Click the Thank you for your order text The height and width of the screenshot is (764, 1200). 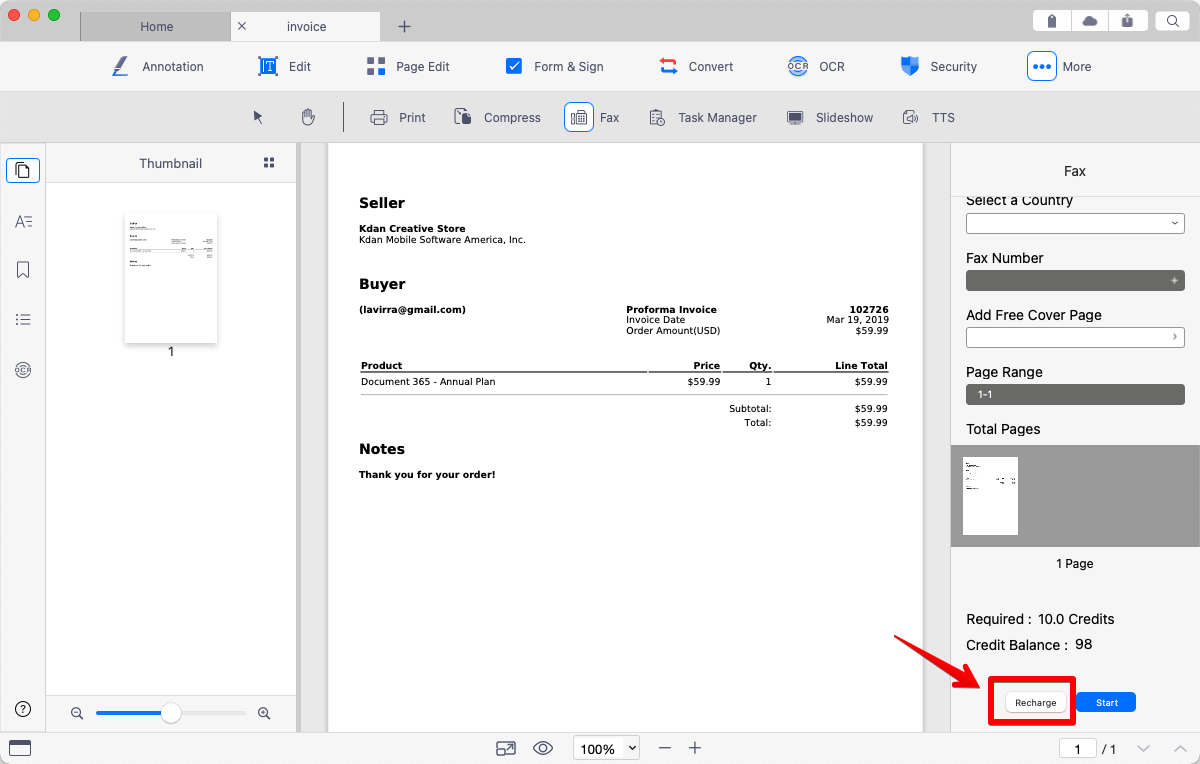[427, 474]
